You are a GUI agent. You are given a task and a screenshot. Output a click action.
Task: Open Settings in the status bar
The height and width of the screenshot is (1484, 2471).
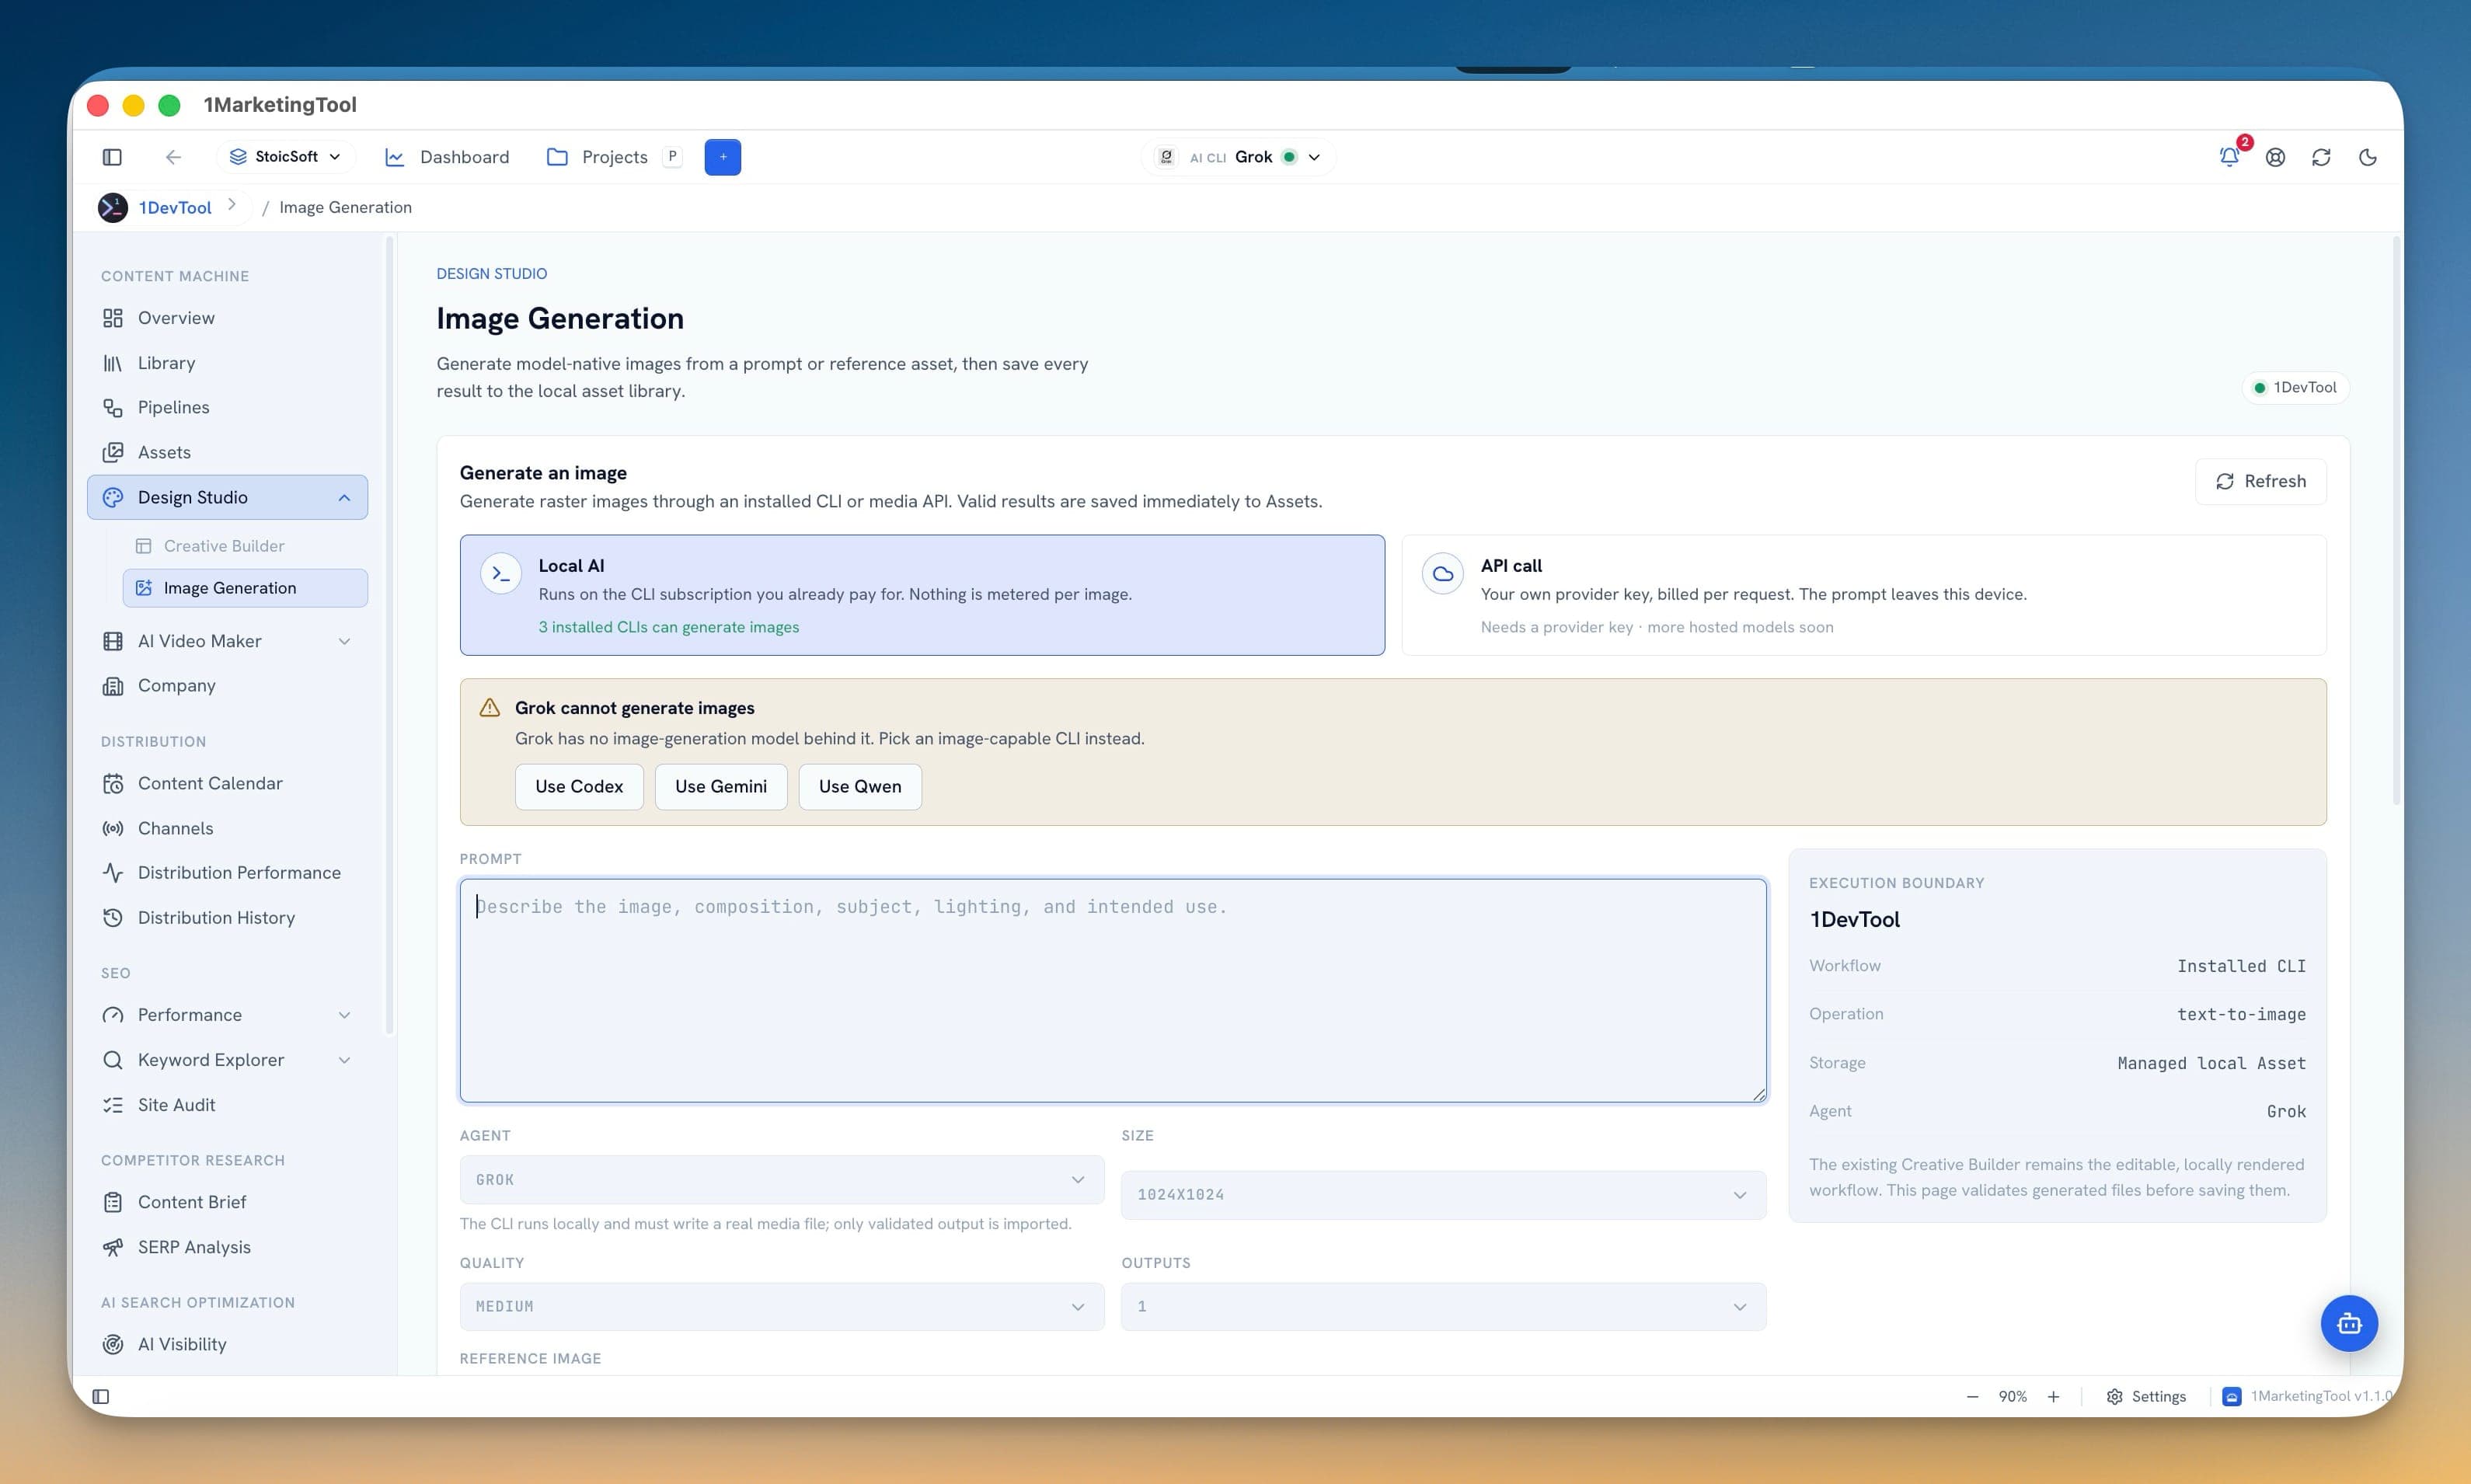coord(2146,1396)
